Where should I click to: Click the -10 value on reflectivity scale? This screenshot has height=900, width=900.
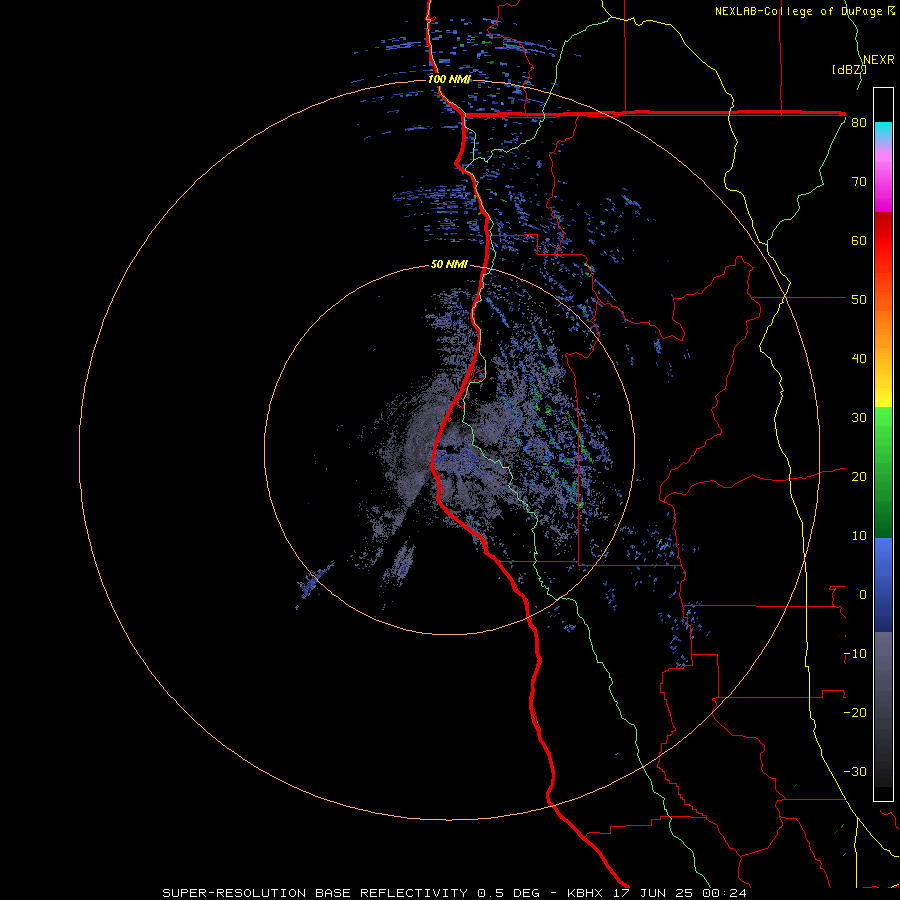[855, 654]
